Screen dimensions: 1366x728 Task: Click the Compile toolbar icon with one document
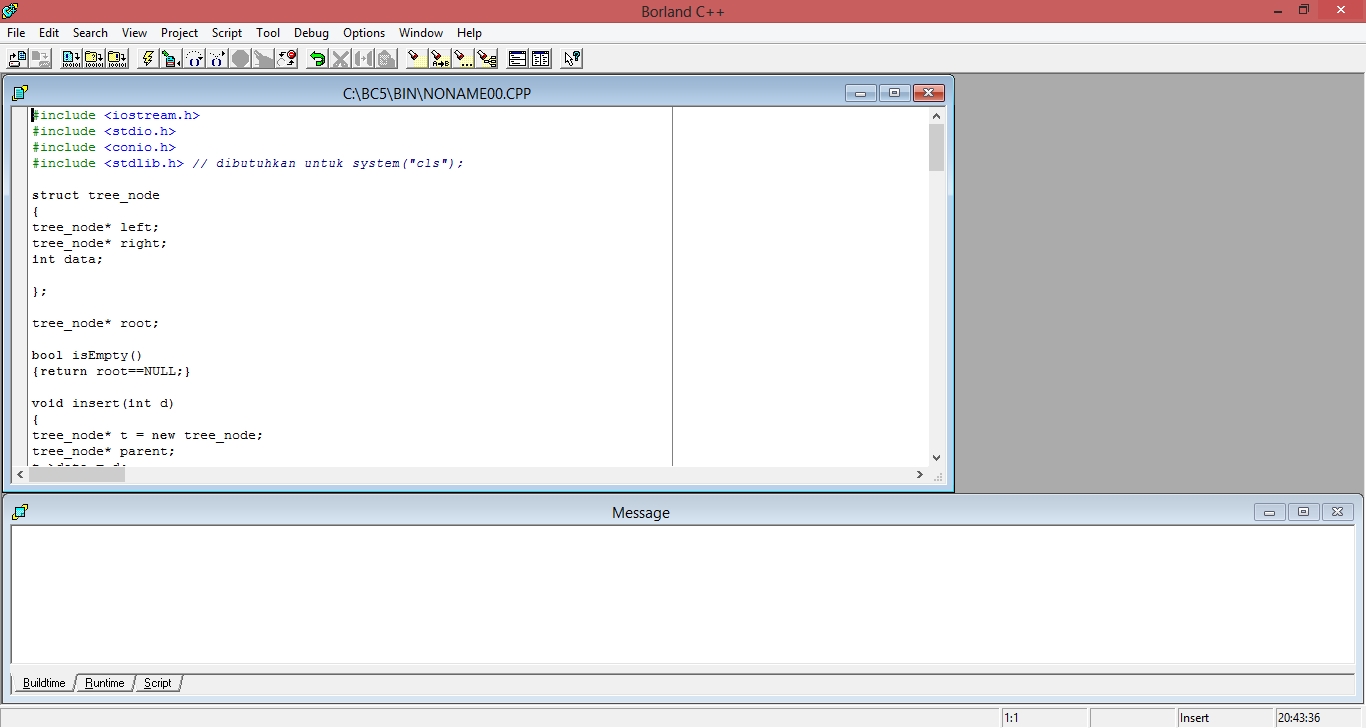click(71, 59)
